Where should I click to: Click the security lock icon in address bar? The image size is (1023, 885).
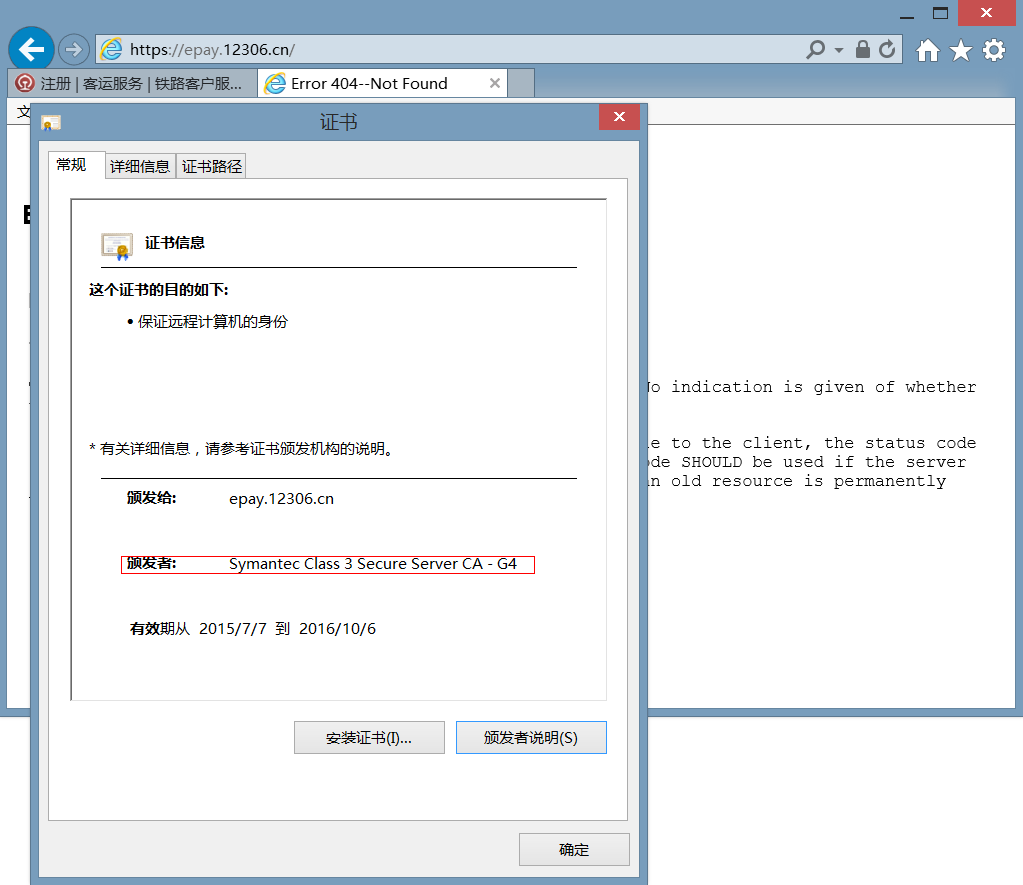pos(863,49)
